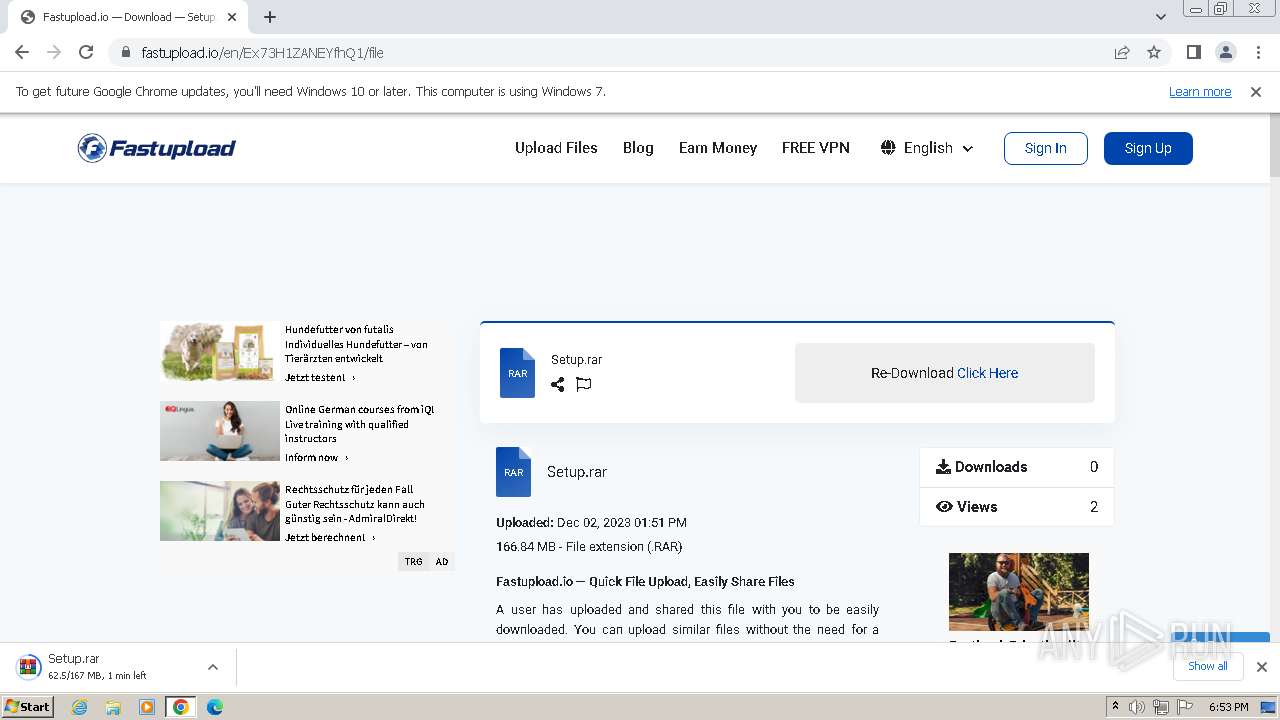Click the Sign In button

click(x=1046, y=148)
